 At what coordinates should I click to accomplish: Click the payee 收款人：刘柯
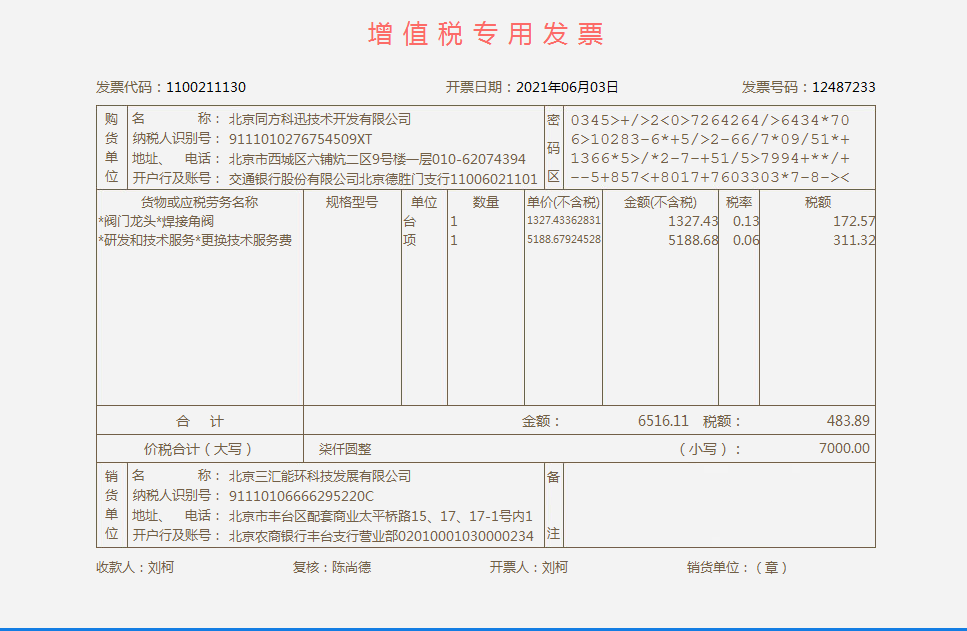[135, 567]
